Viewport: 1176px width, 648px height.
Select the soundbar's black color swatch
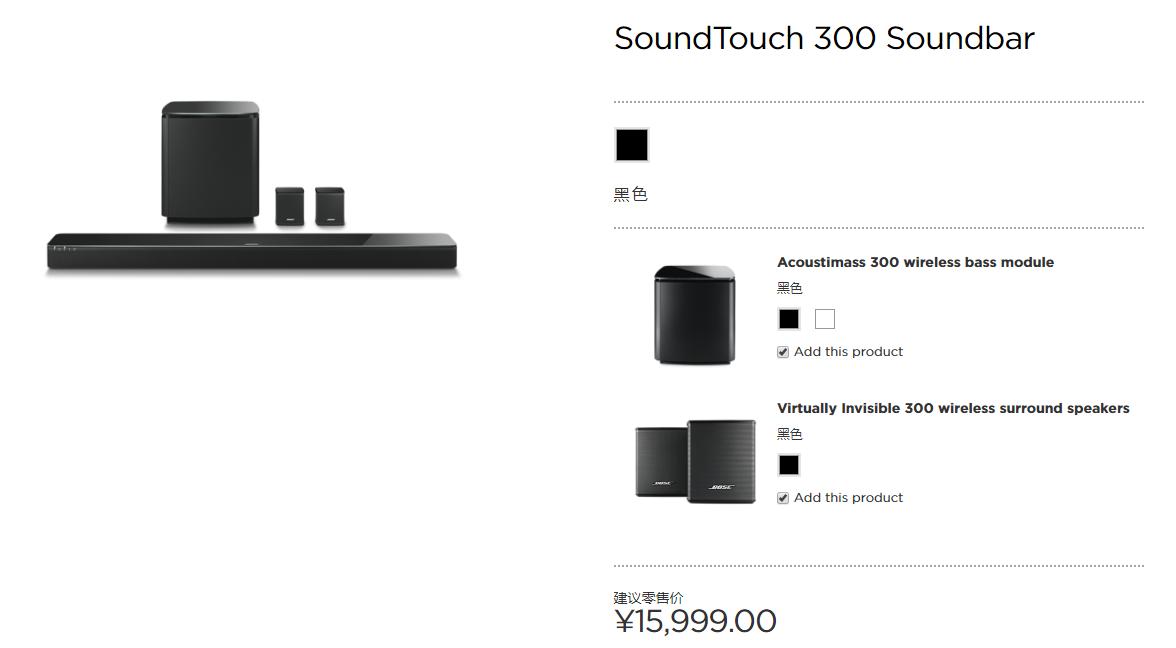click(631, 145)
